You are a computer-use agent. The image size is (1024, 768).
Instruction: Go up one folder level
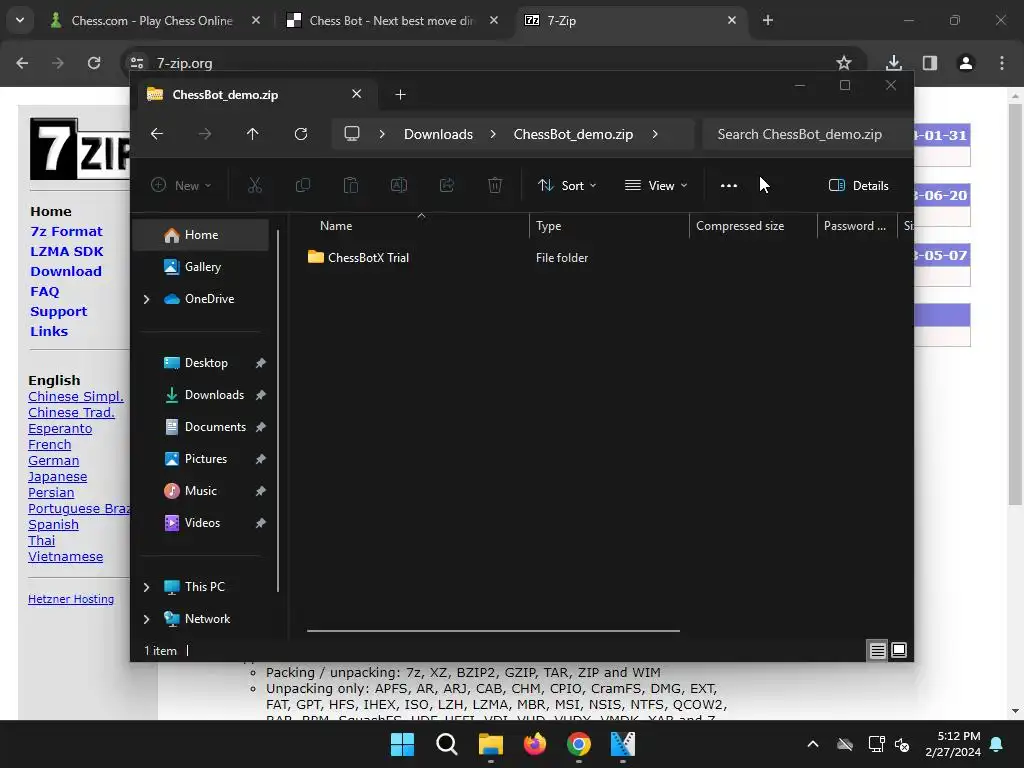(253, 134)
